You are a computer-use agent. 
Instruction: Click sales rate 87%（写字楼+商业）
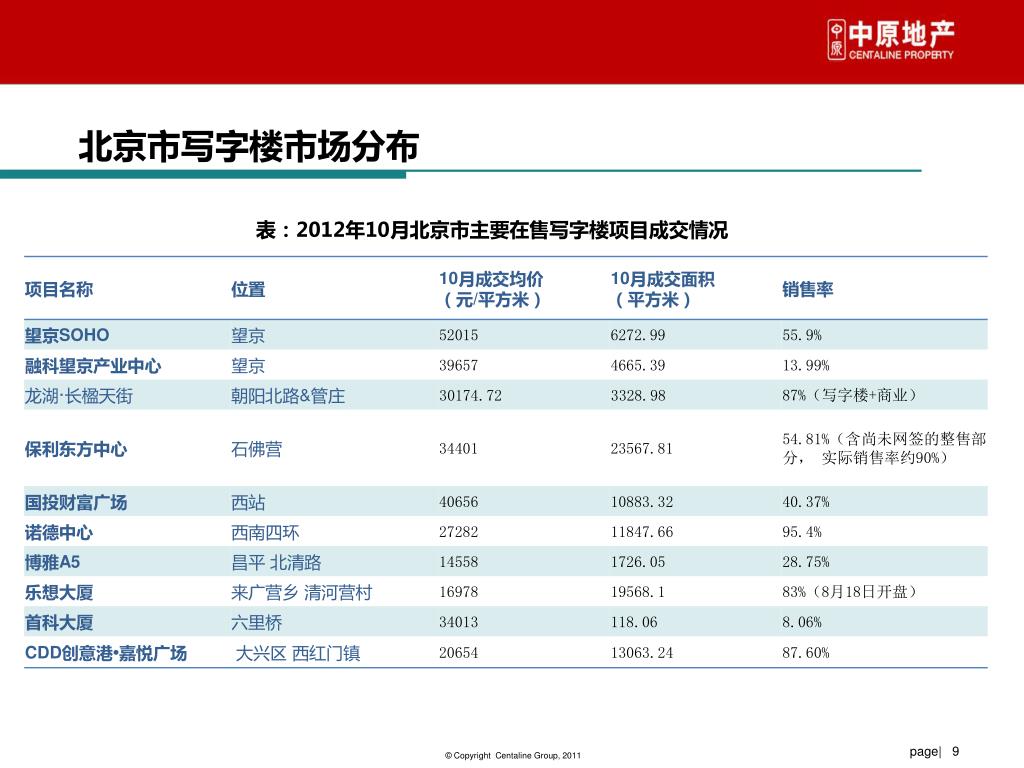pos(850,395)
